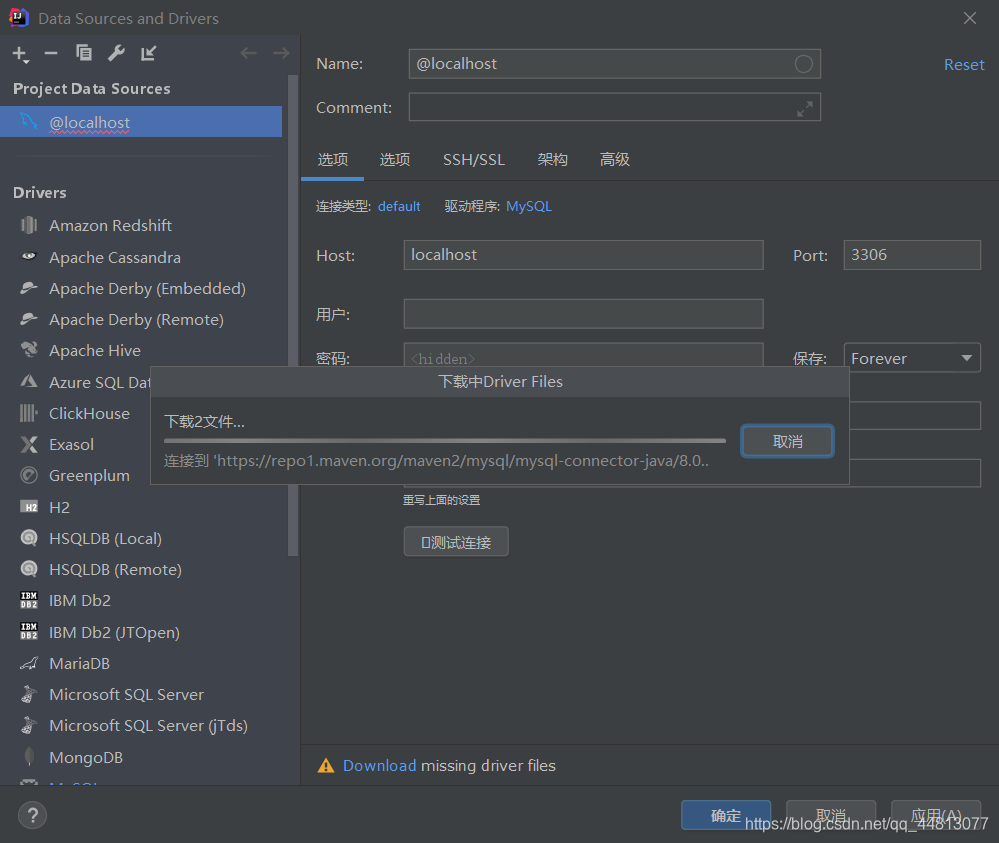Duplicate the selected data source
The image size is (999, 843).
tap(83, 53)
